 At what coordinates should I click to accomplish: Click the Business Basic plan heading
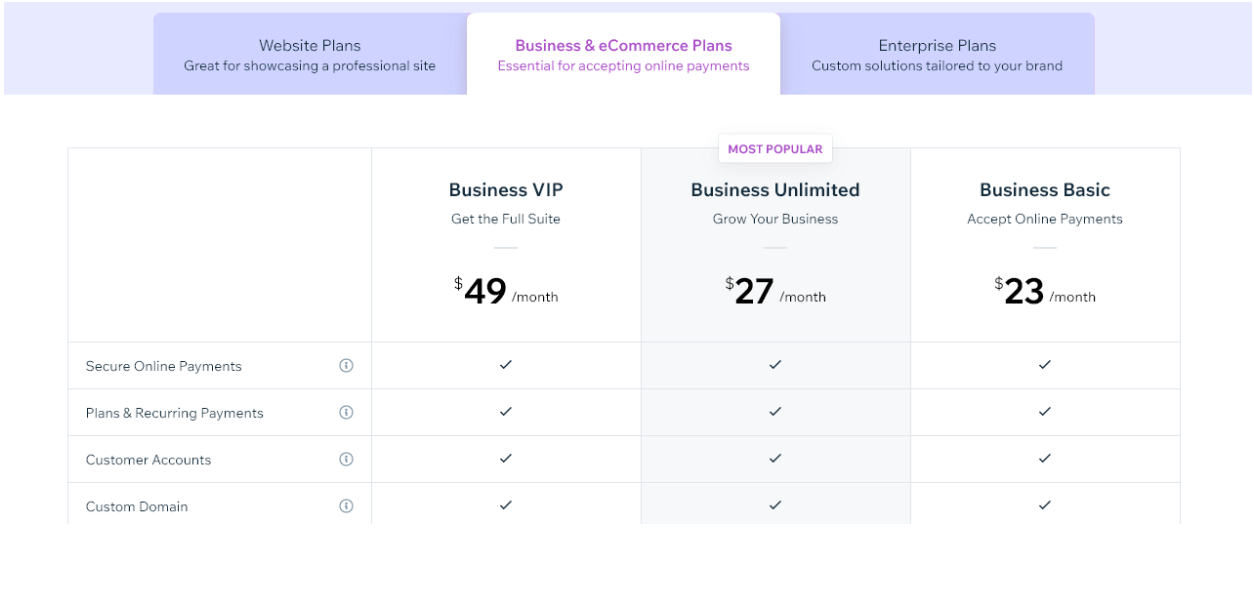tap(1045, 190)
